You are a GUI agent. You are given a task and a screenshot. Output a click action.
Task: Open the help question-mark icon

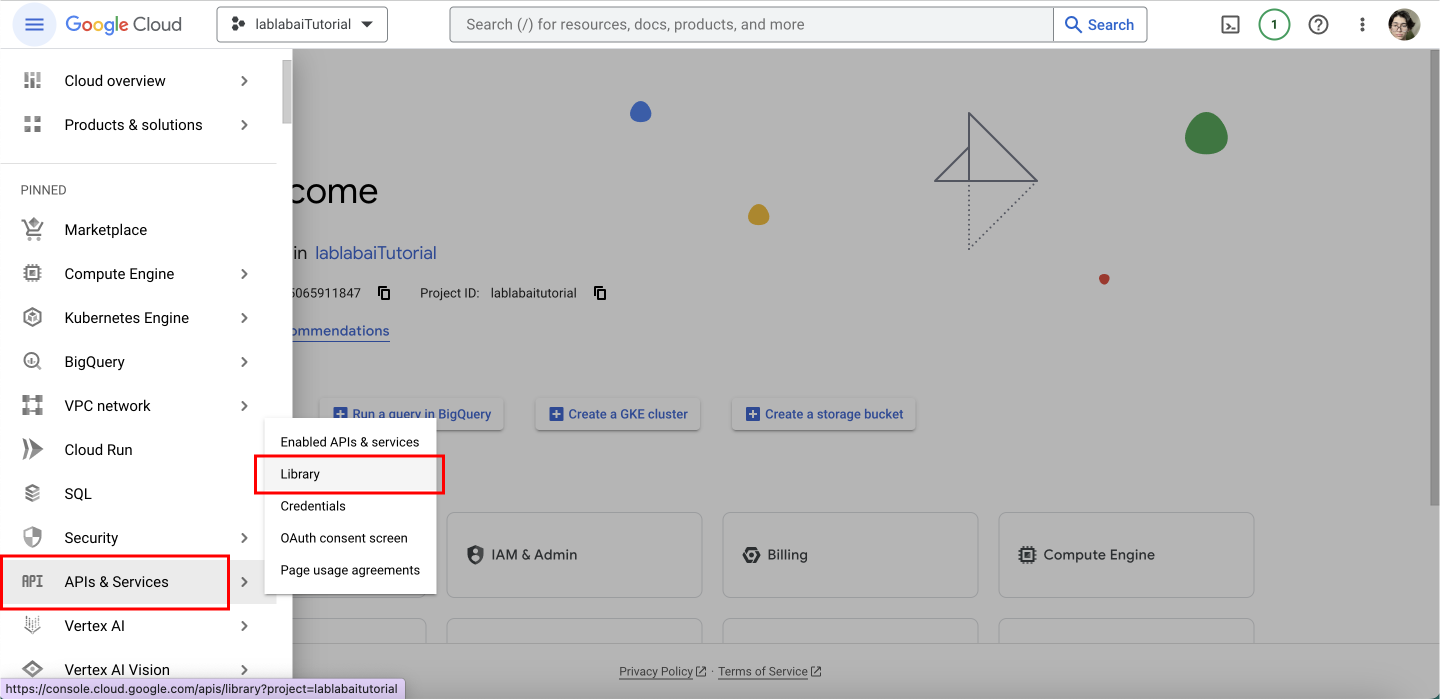[x=1319, y=25]
